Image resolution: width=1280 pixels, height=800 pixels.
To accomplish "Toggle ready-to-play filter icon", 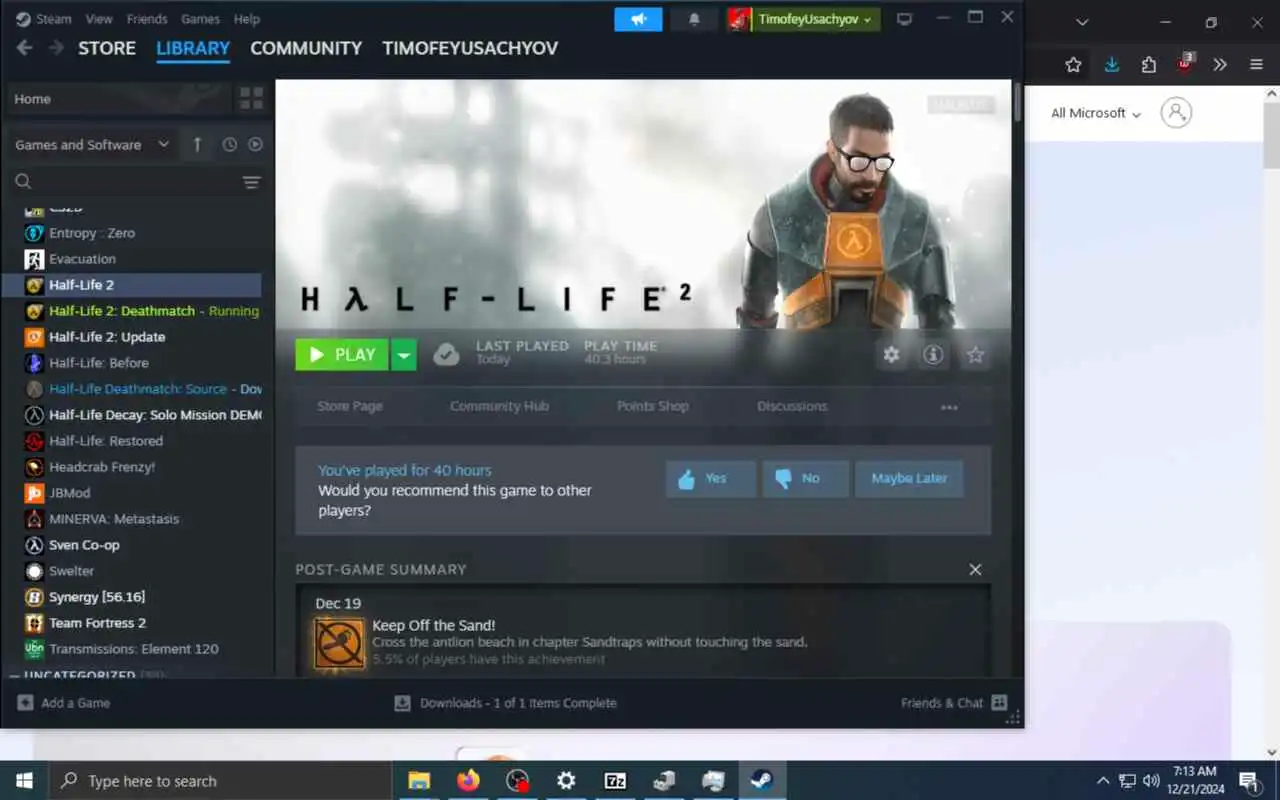I will click(x=255, y=145).
